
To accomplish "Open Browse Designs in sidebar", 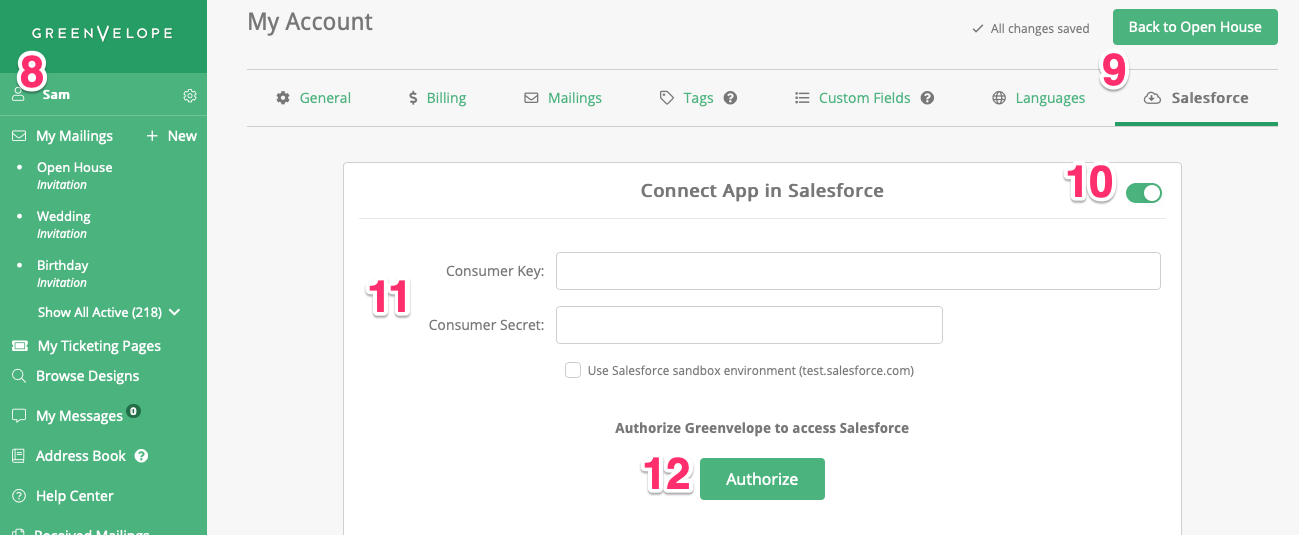I will tap(87, 376).
